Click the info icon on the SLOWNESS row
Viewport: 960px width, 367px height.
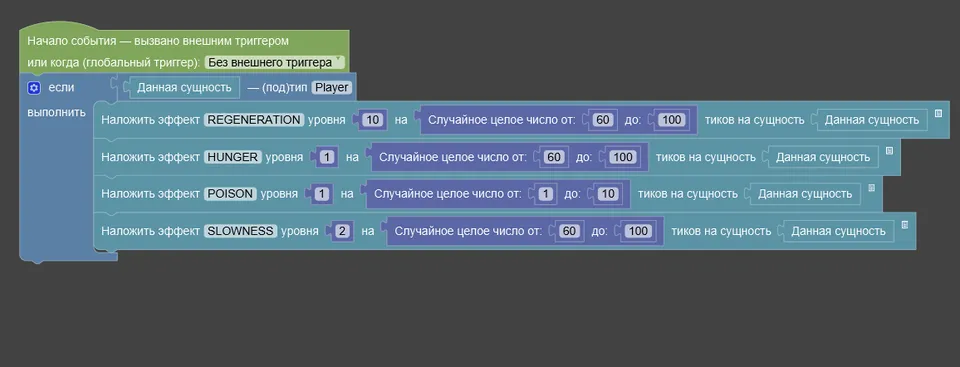click(x=905, y=225)
